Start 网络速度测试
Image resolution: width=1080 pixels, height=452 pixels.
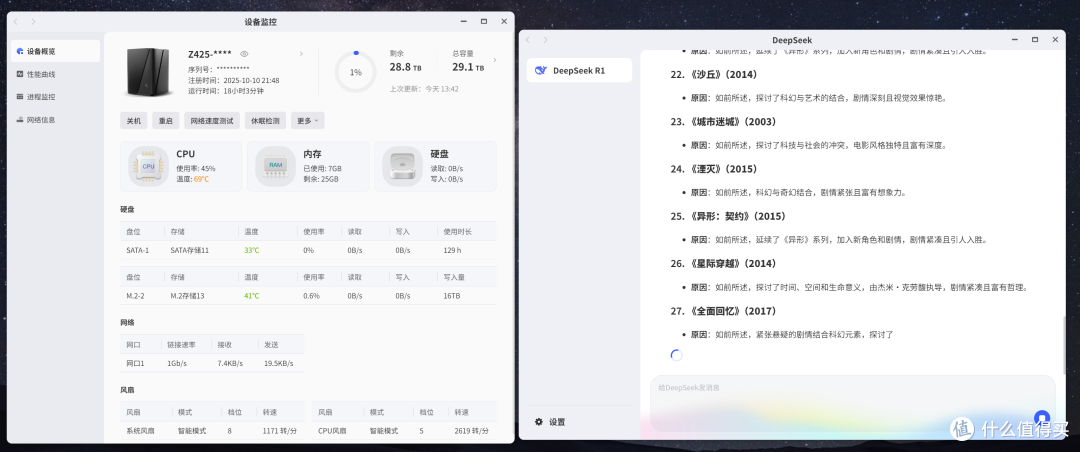click(212, 121)
